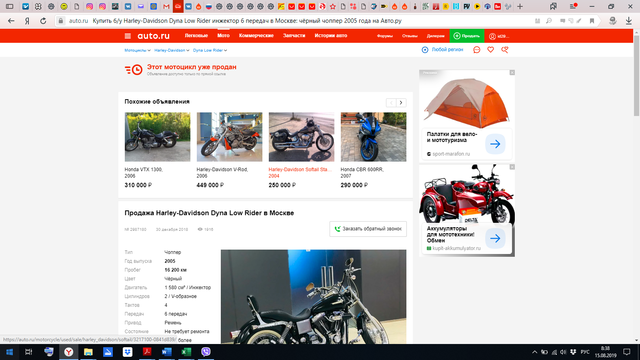Open Windows notification center icon
Image resolution: width=640 pixels, height=360 pixels.
[627, 352]
